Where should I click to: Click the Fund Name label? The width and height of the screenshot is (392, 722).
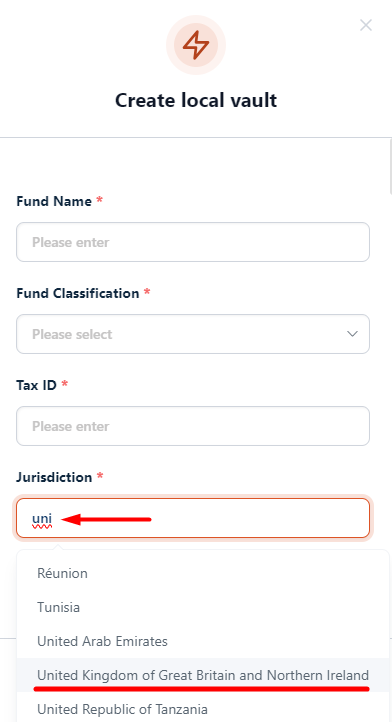pos(54,201)
